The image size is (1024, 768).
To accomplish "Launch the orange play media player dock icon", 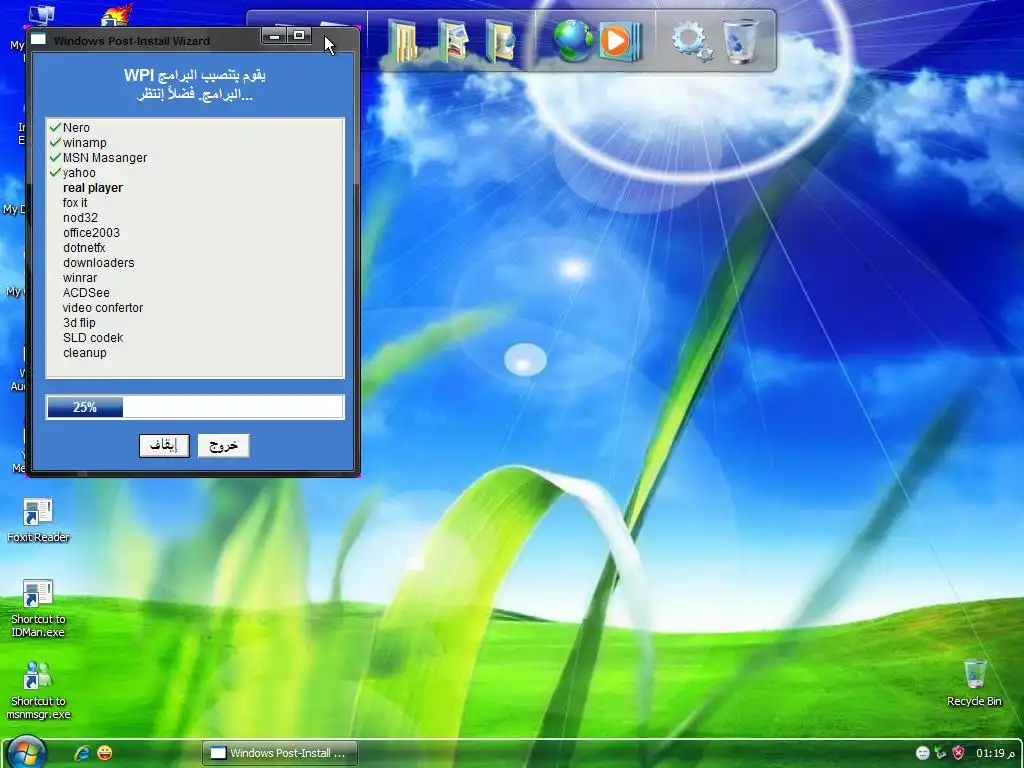I will point(620,41).
